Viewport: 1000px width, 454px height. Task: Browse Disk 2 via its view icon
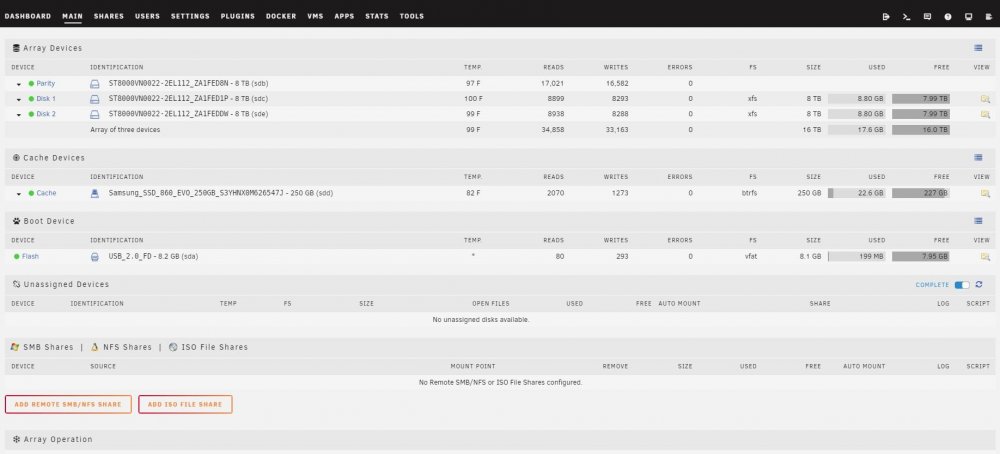point(985,114)
